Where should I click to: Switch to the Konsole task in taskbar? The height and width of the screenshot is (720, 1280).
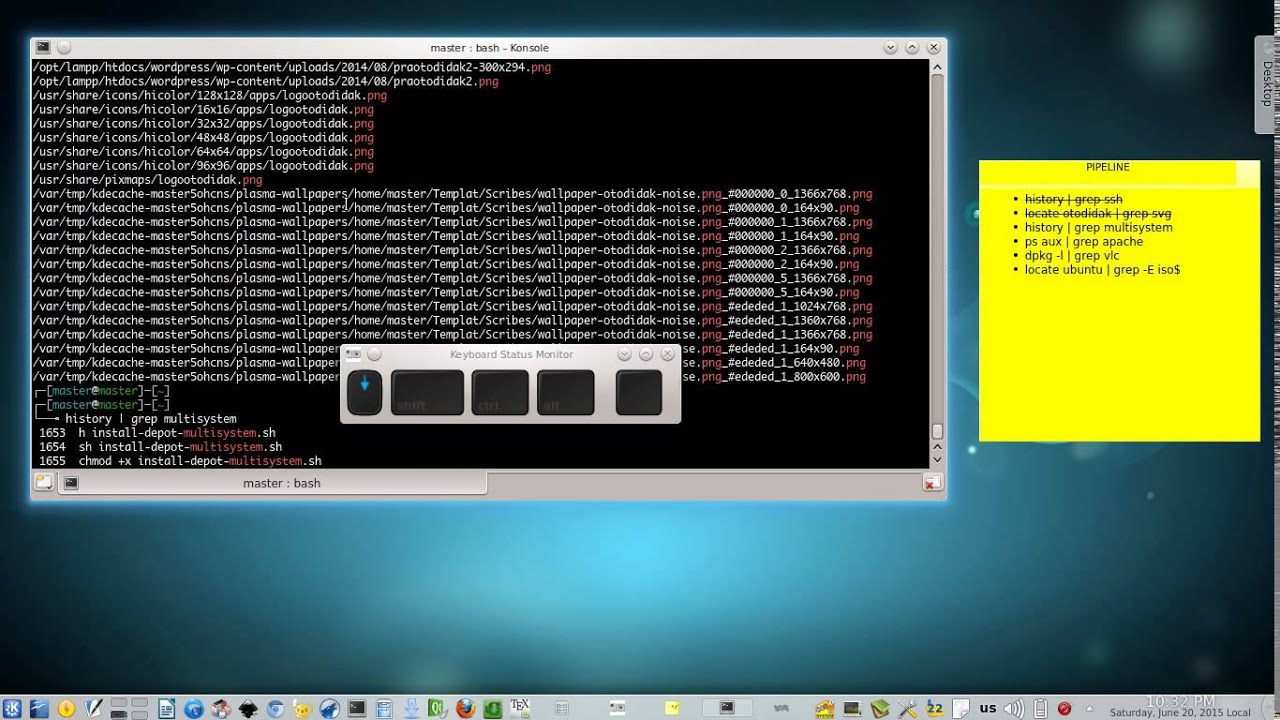(x=727, y=707)
